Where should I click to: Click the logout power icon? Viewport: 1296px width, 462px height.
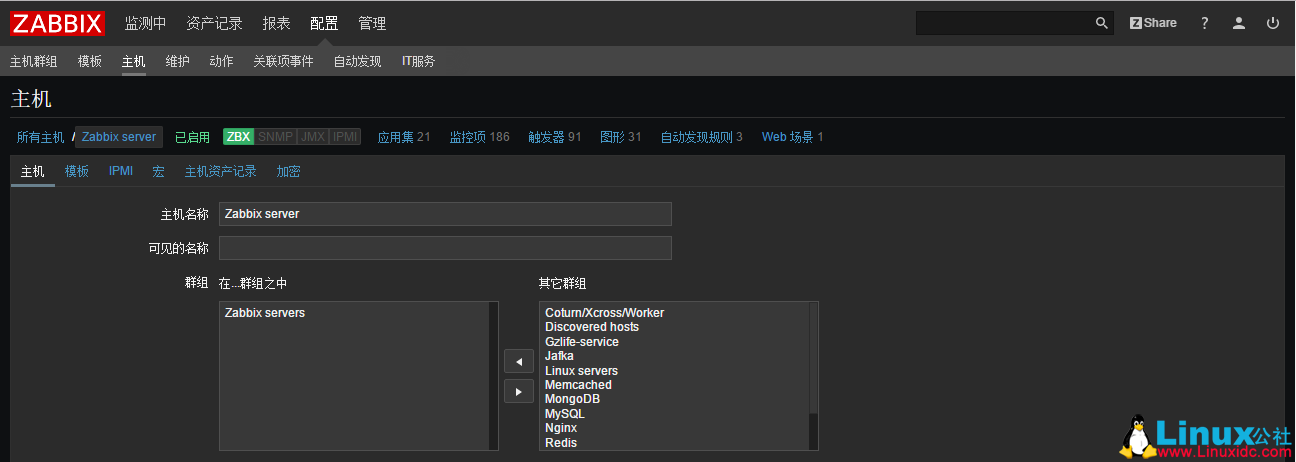click(x=1273, y=23)
